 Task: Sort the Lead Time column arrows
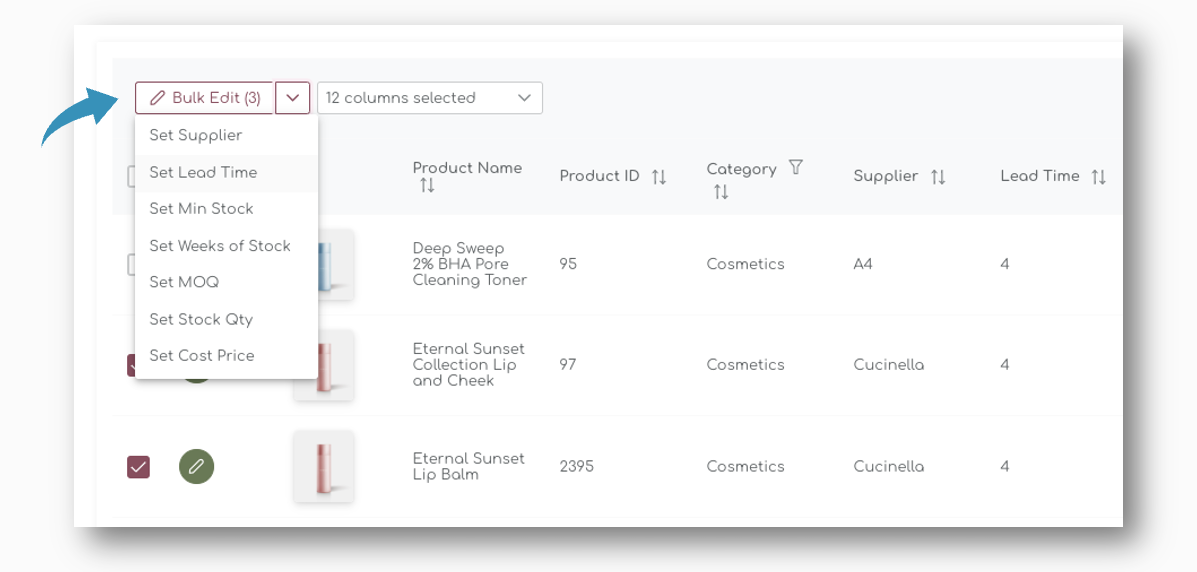[1099, 176]
